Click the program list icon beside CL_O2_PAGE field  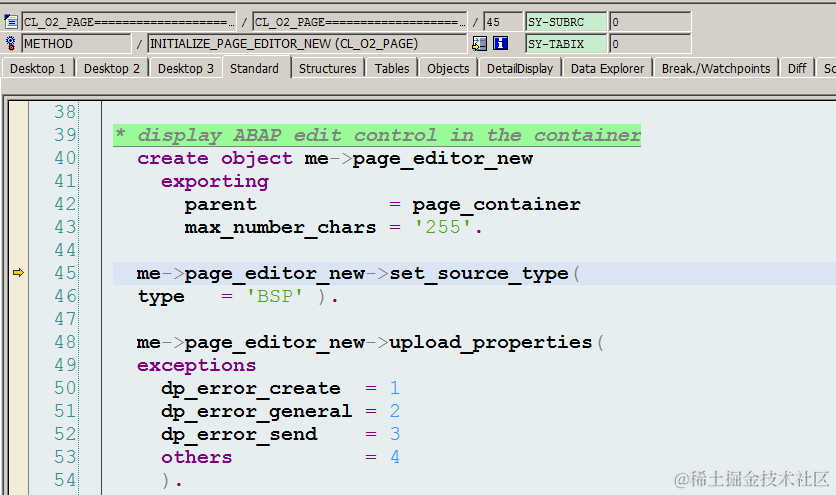coord(11,22)
